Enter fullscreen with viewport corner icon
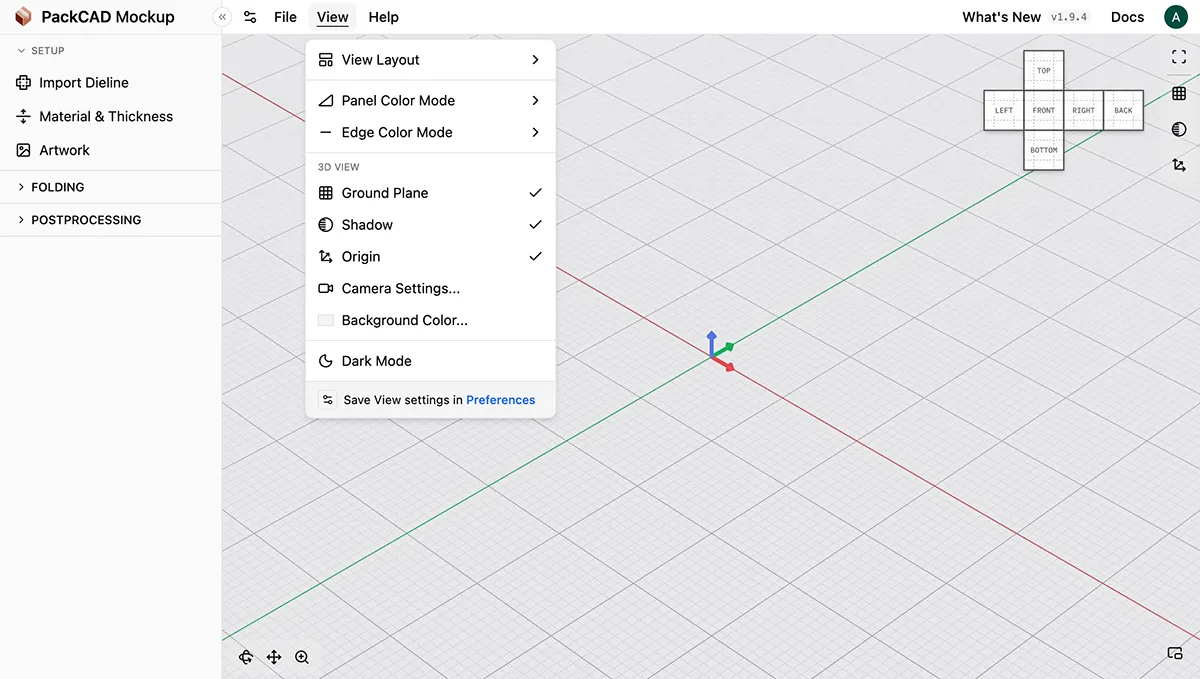 coord(1179,58)
